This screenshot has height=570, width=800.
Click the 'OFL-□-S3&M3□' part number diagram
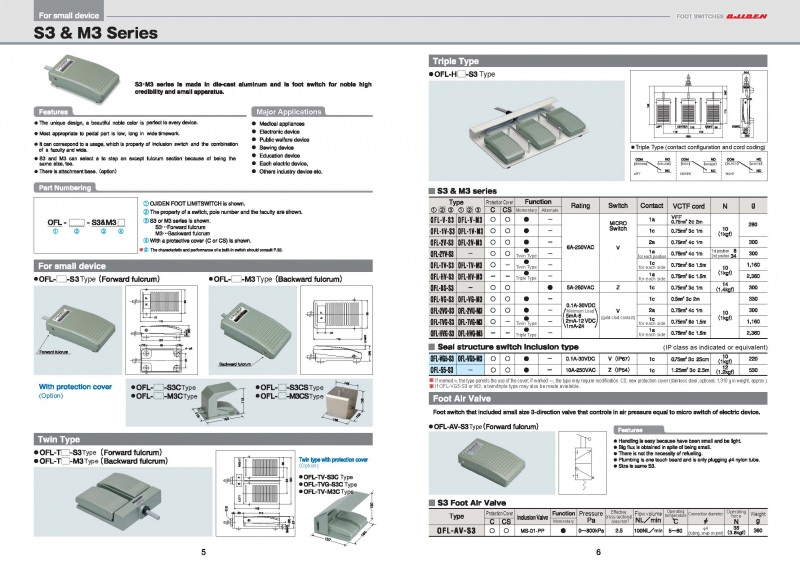point(86,226)
